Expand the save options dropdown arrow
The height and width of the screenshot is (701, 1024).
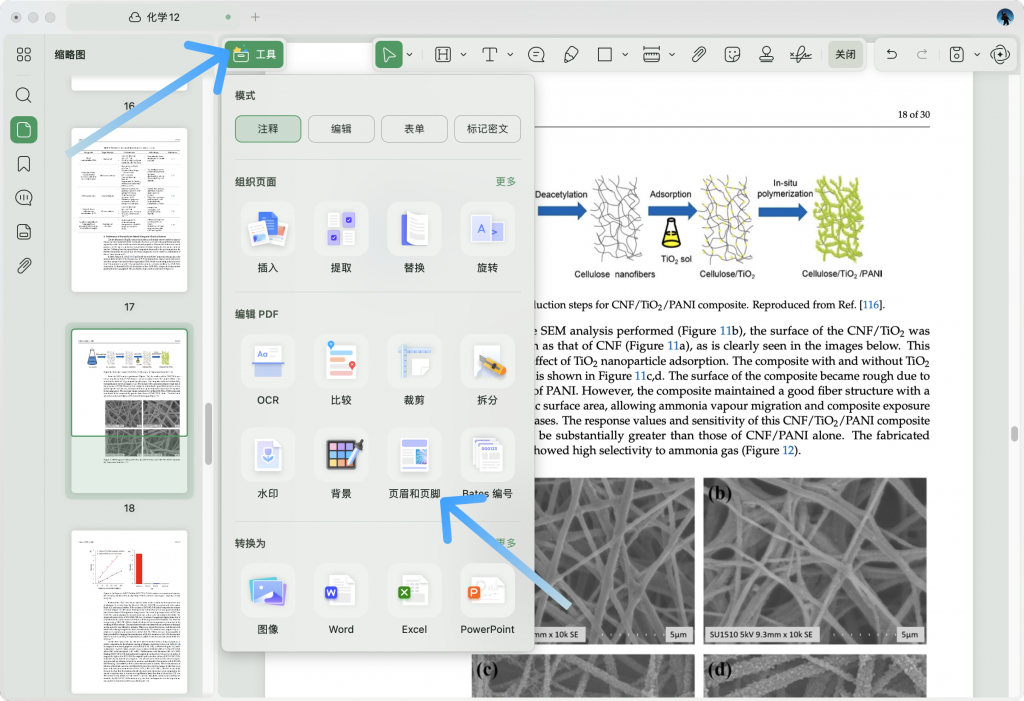pos(977,55)
